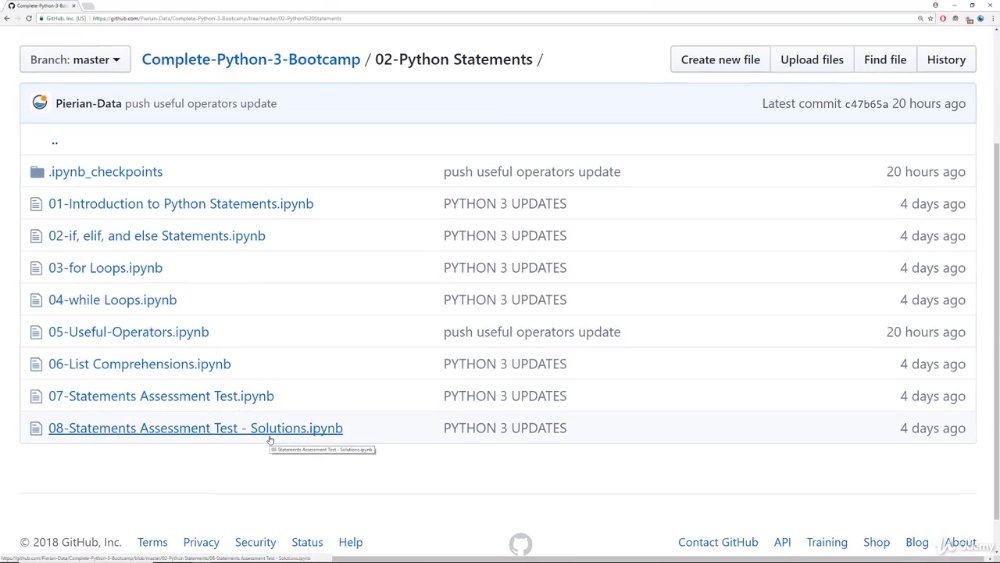The image size is (1000, 563).
Task: Open the Security footer link
Action: pyautogui.click(x=255, y=542)
